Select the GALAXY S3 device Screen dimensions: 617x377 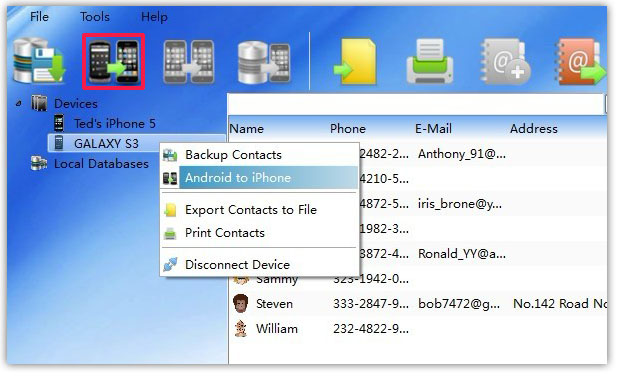pyautogui.click(x=106, y=144)
